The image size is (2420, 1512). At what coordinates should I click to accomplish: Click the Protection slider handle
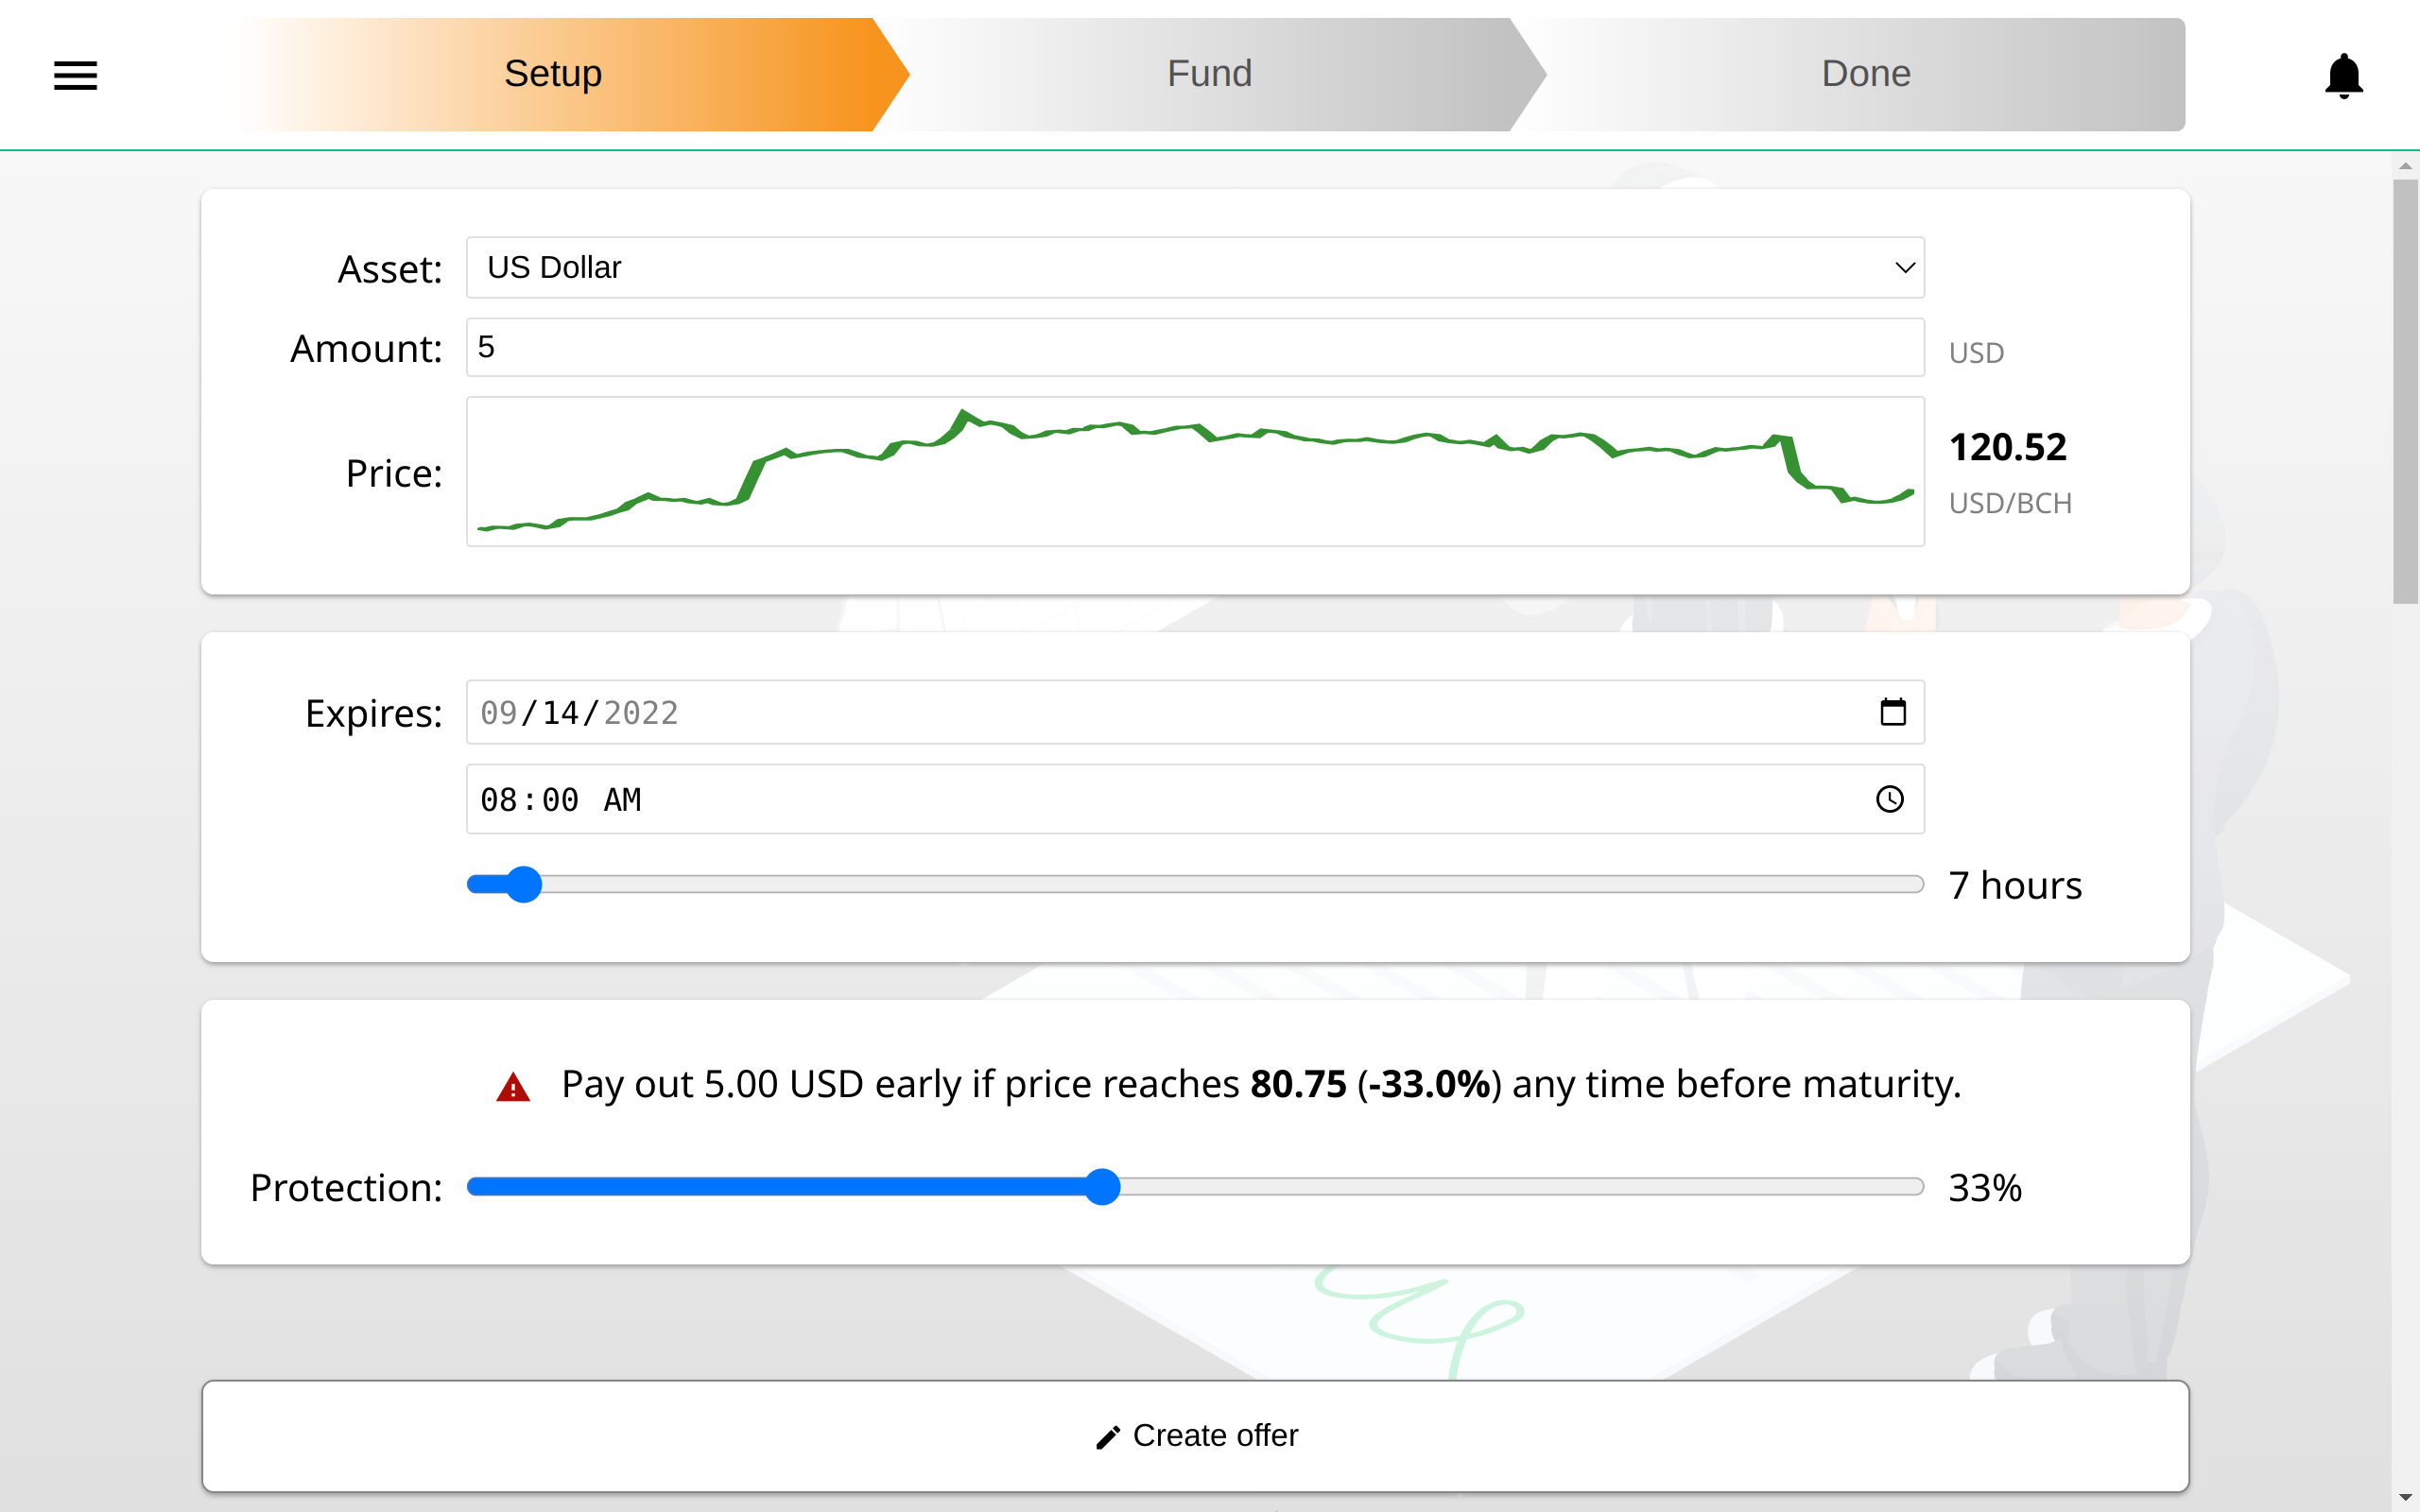point(1102,1187)
